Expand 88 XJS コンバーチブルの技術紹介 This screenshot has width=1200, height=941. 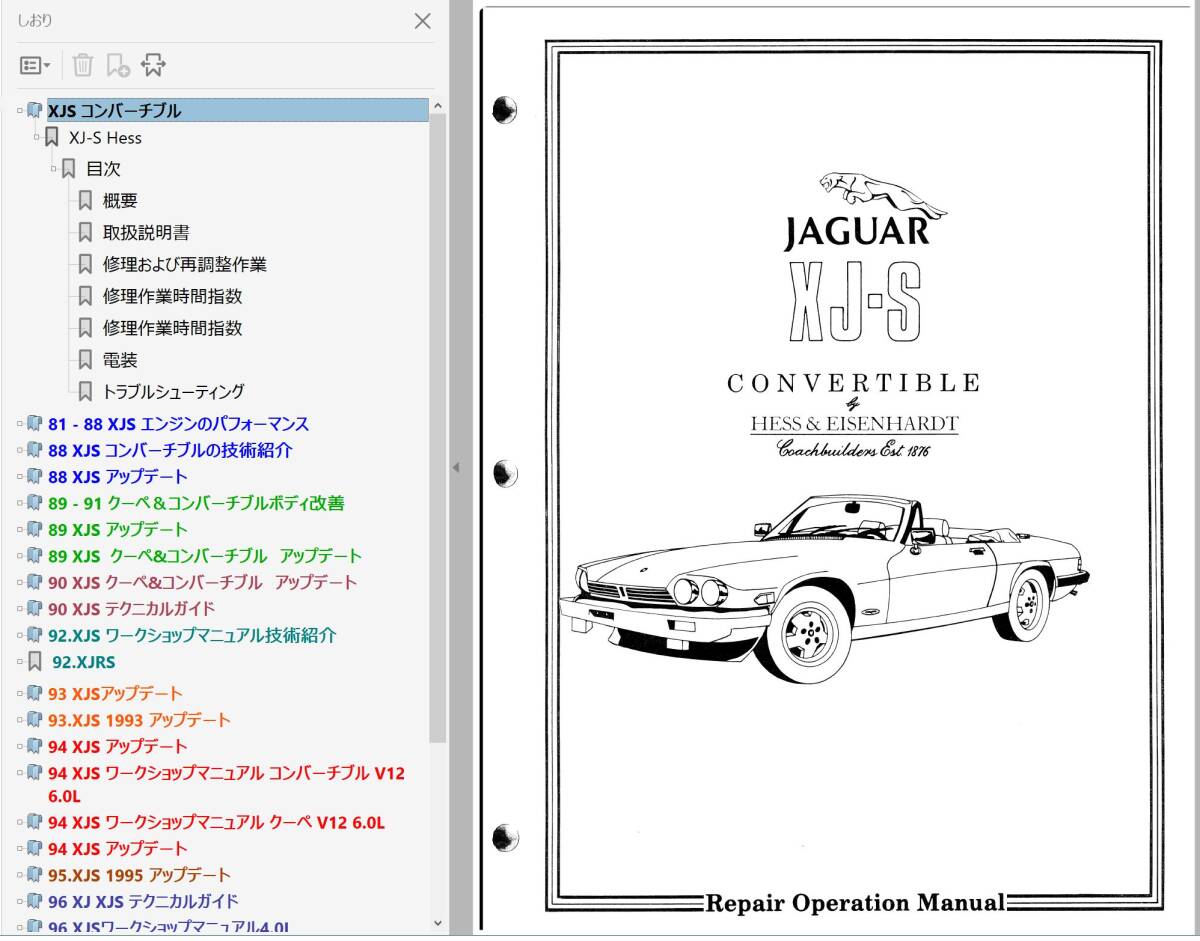(x=20, y=450)
